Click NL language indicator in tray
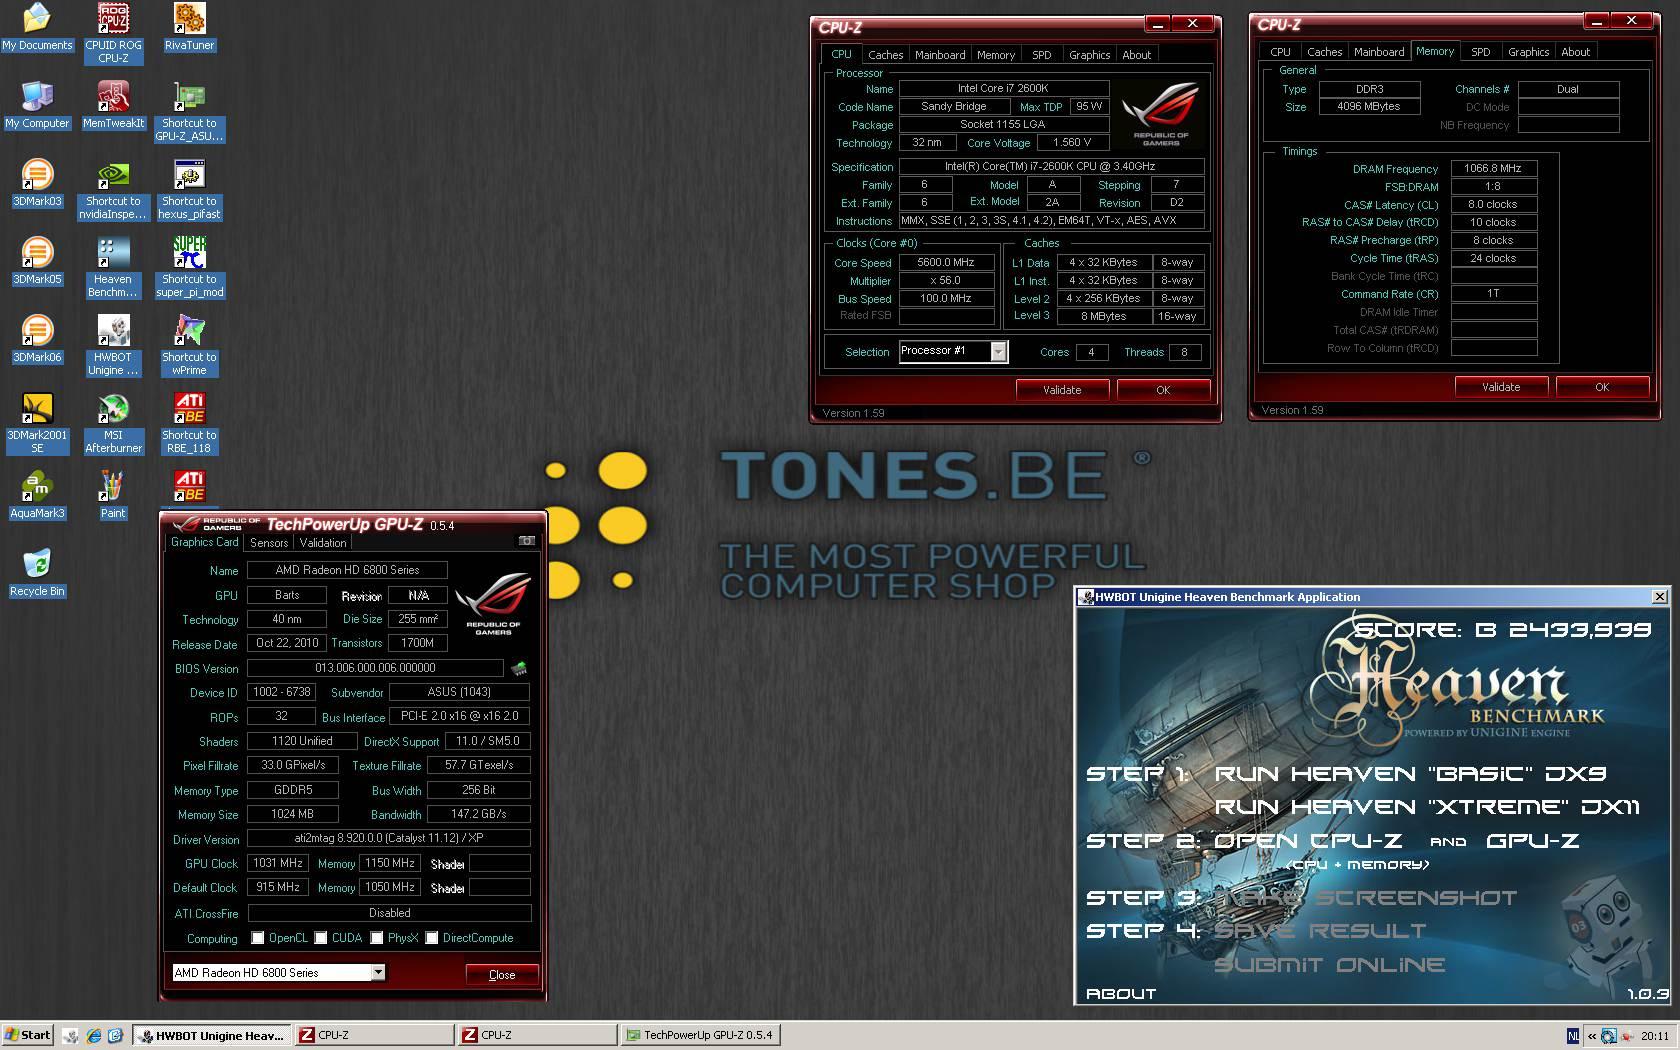1680x1050 pixels. (1573, 1036)
